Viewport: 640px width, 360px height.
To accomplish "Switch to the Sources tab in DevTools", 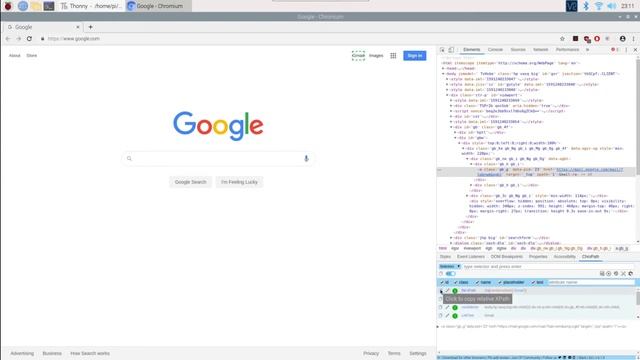I will [518, 50].
